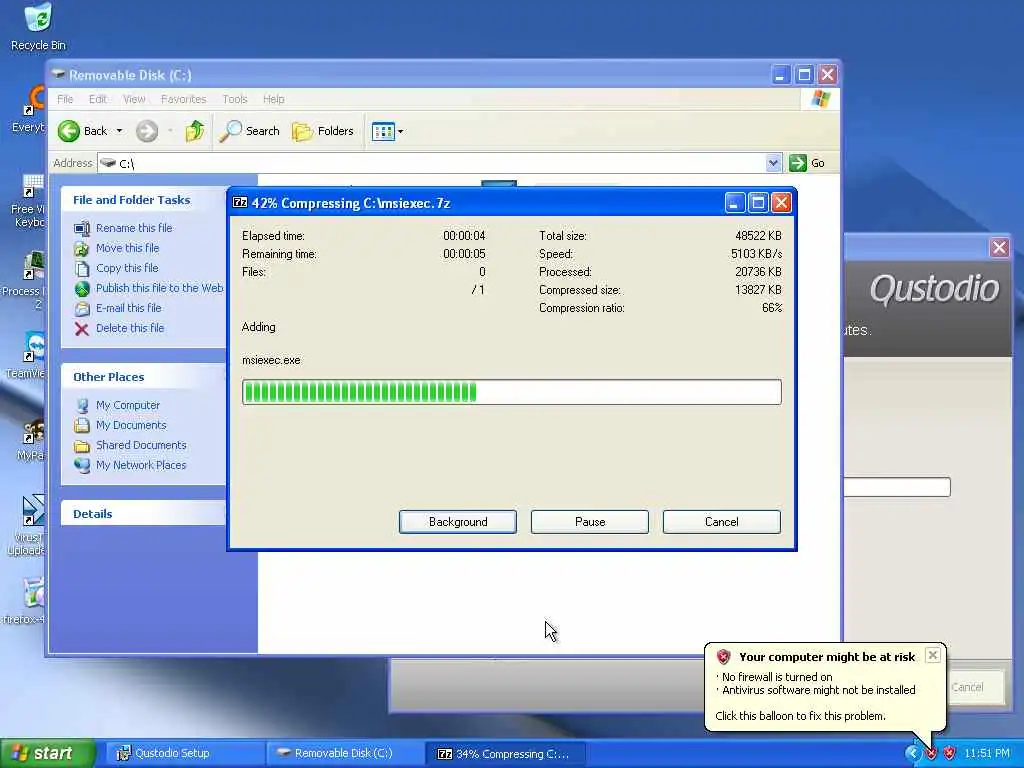
Task: Send compression to Background
Action: [458, 522]
